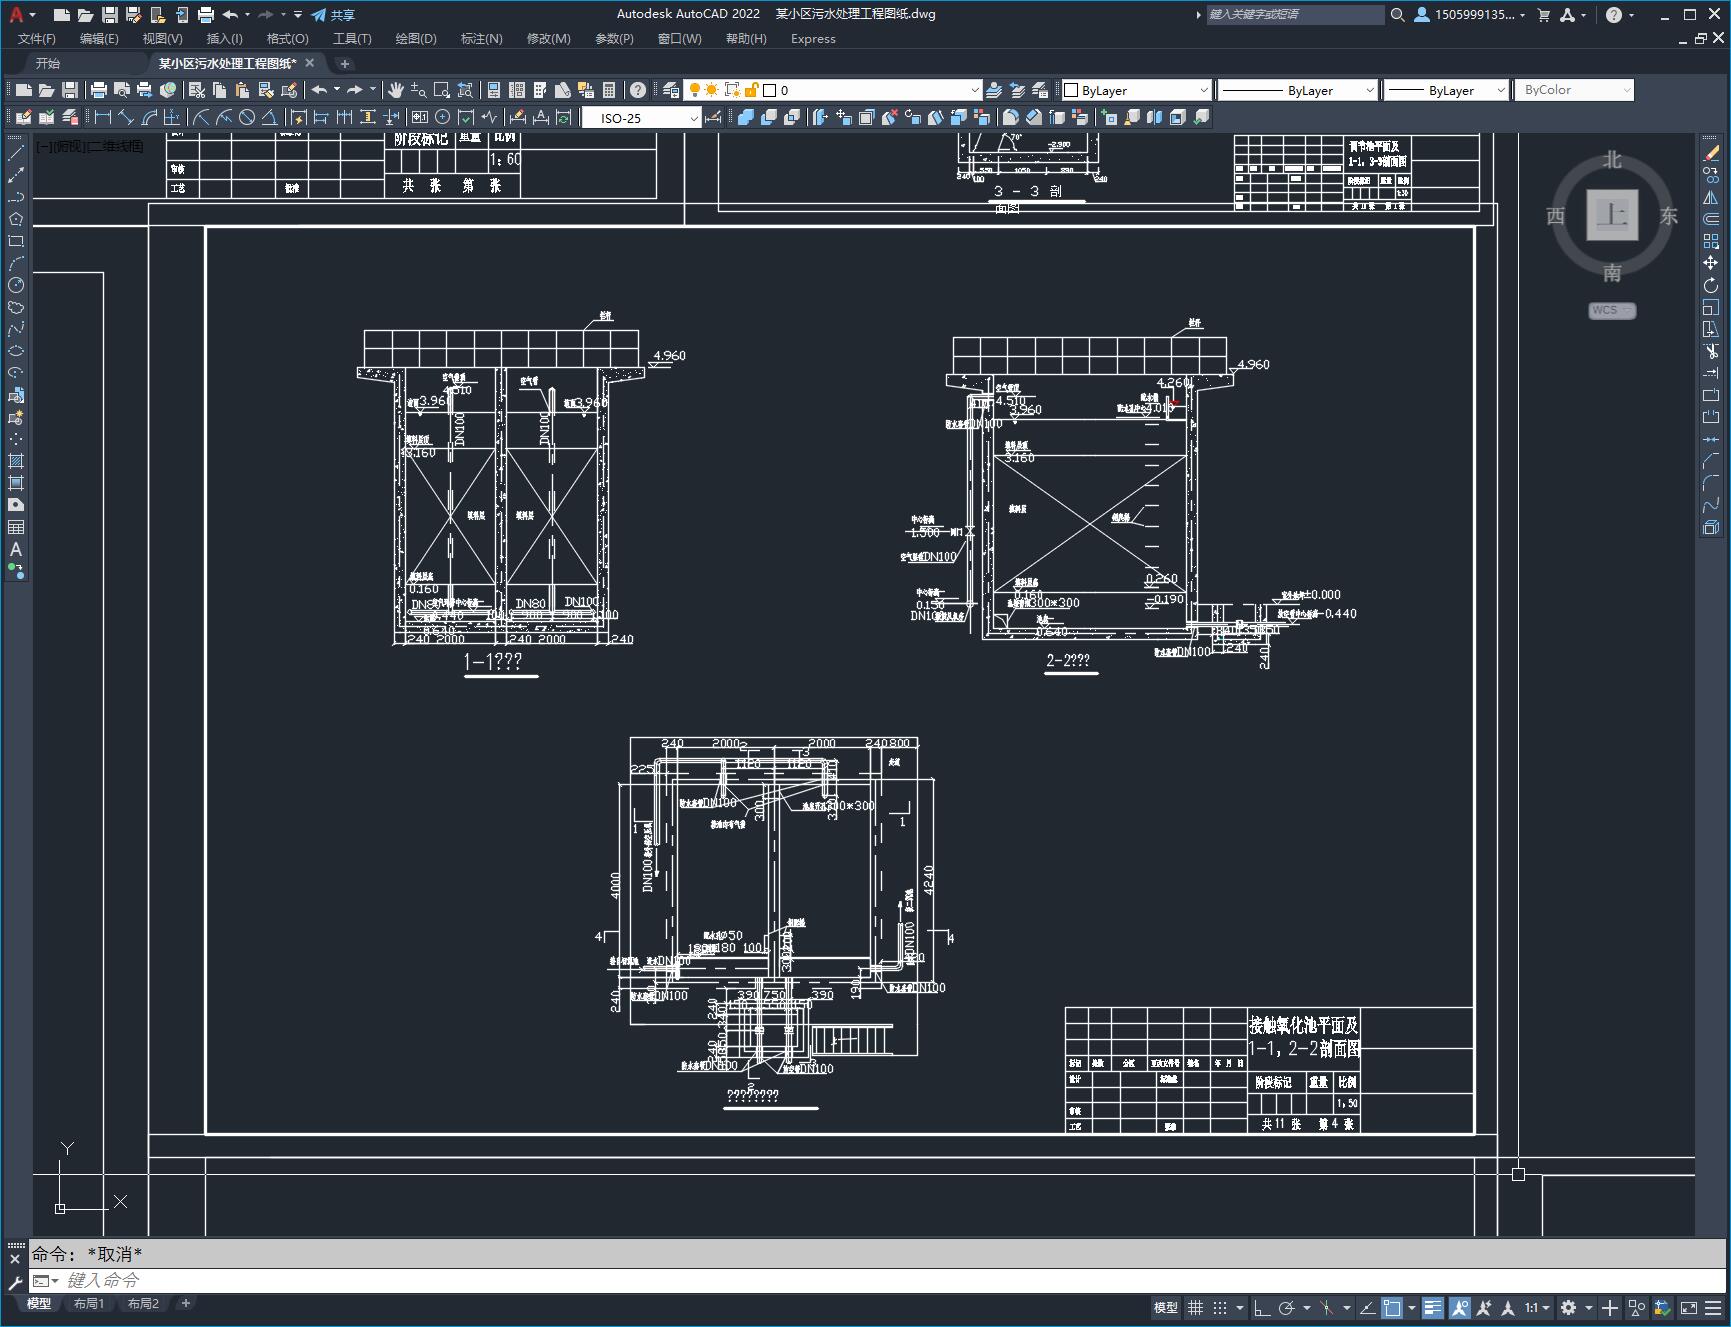The height and width of the screenshot is (1327, 1731).
Task: Open the ISO-25 dimension style dropdown
Action: tap(693, 118)
